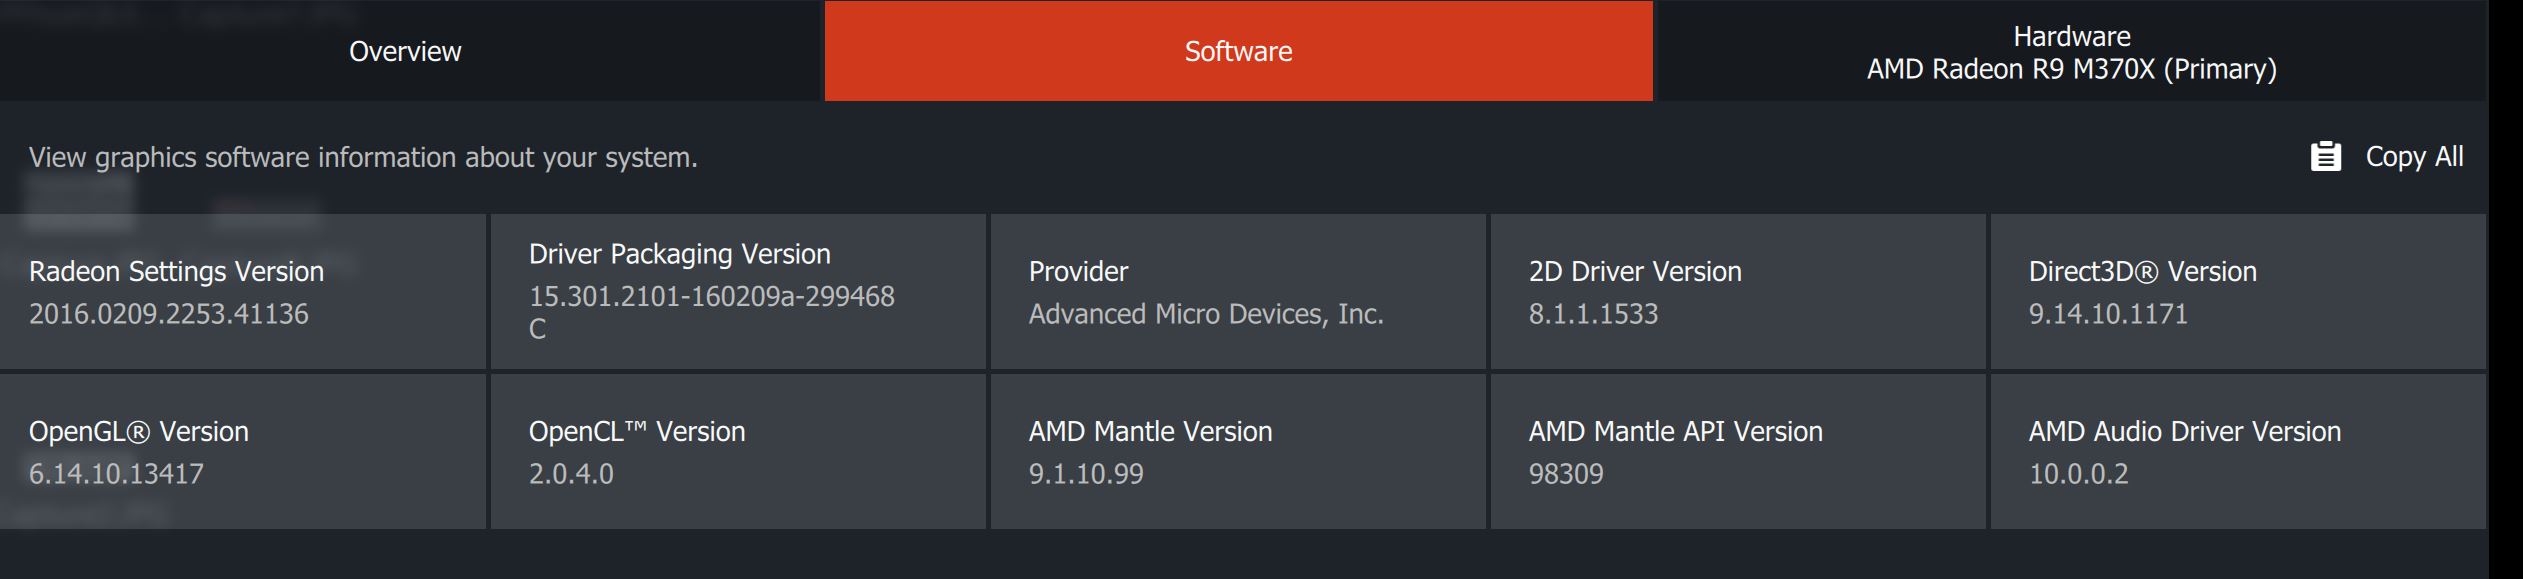The image size is (2523, 579).
Task: Select the 2D Driver Version tile
Action: (1738, 291)
